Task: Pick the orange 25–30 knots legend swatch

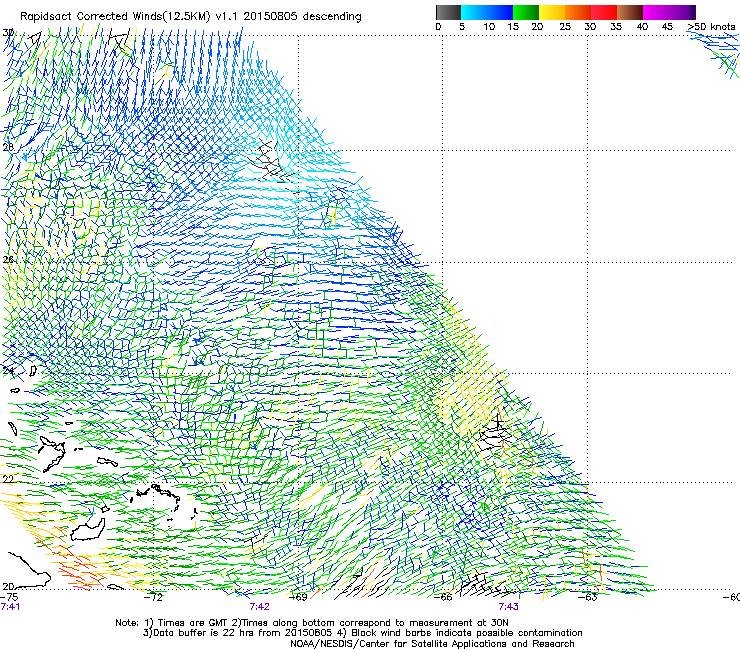Action: pyautogui.click(x=578, y=12)
